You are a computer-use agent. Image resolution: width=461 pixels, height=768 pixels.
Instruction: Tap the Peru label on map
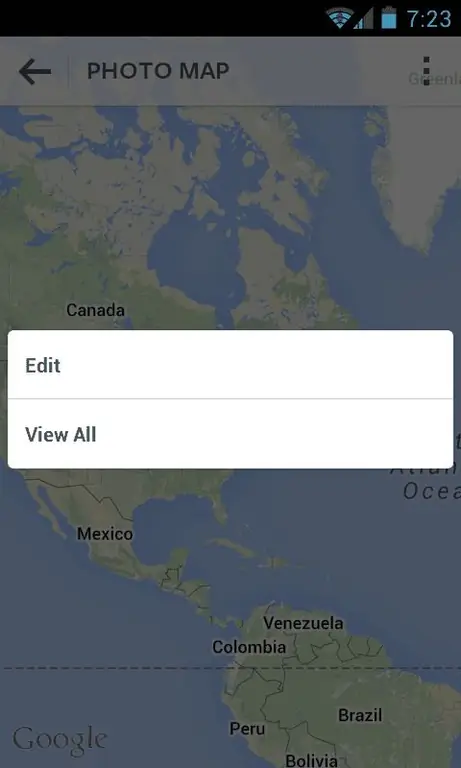247,729
